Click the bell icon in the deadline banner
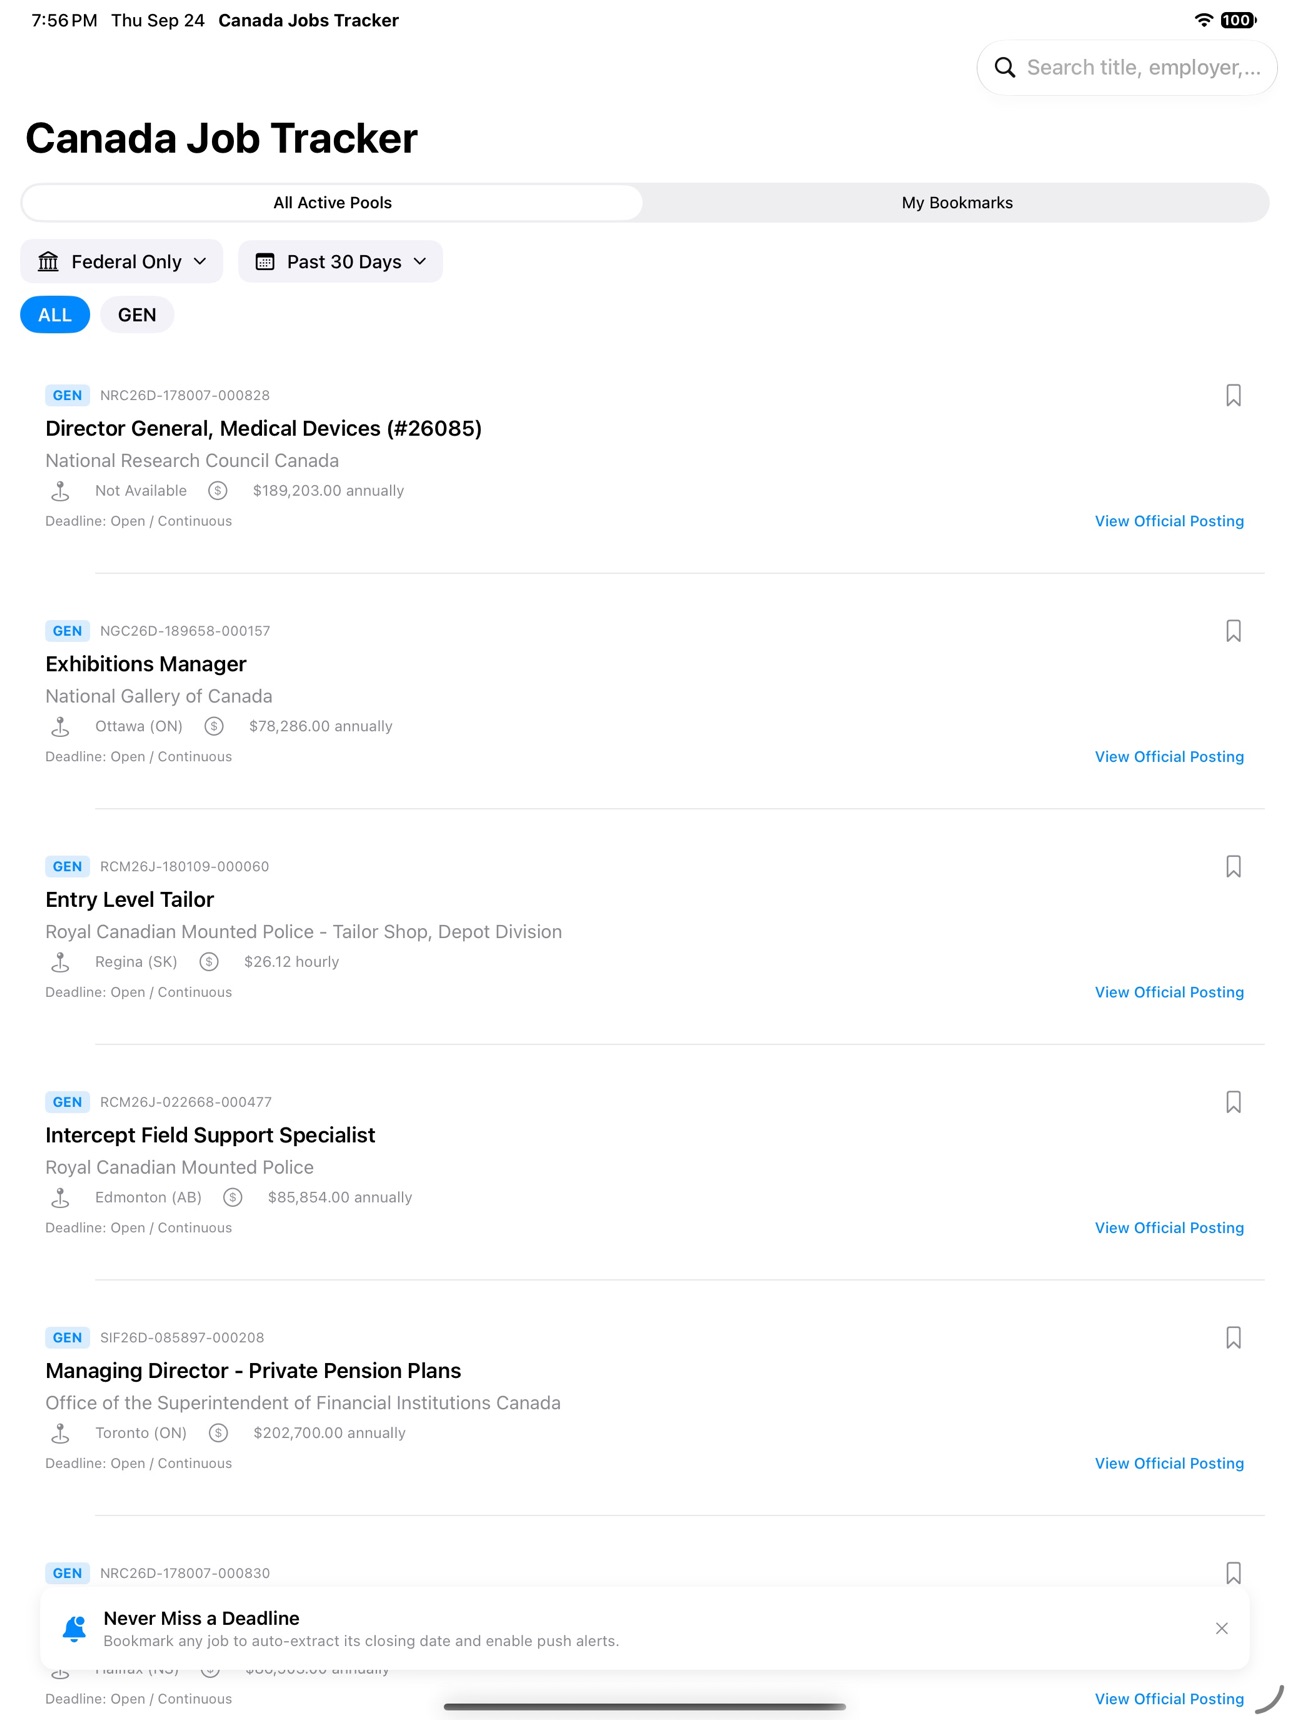 pyautogui.click(x=74, y=1629)
